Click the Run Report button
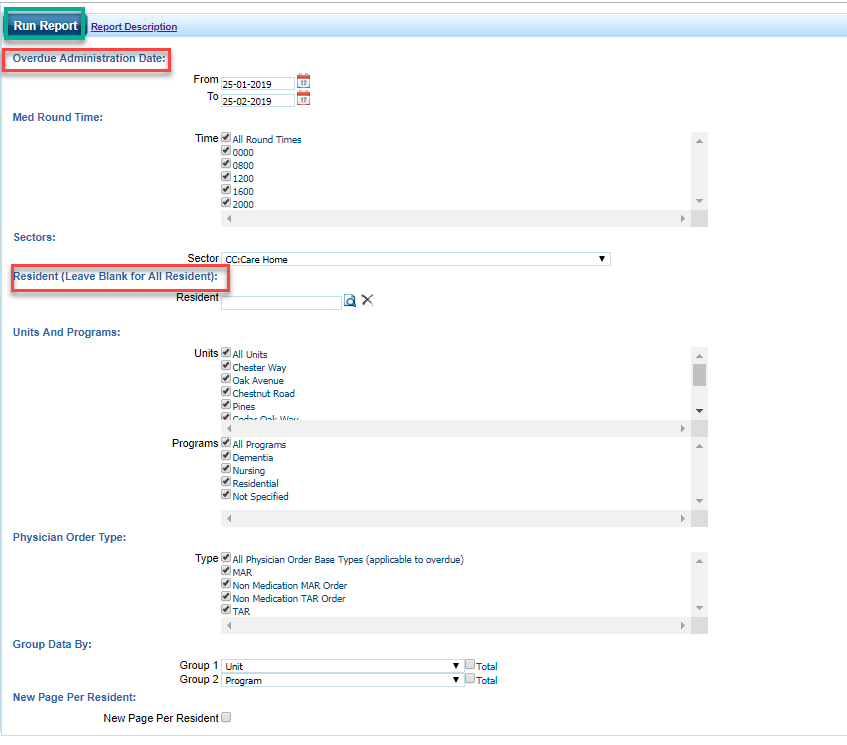Image resolution: width=847 pixels, height=745 pixels. tap(45, 26)
